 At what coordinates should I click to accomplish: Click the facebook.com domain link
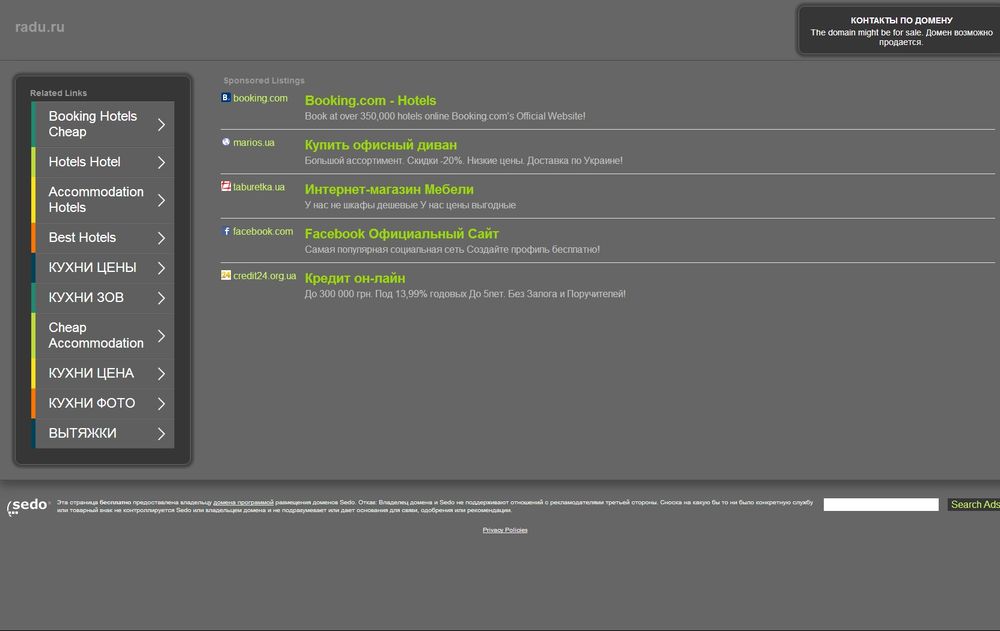pos(263,231)
